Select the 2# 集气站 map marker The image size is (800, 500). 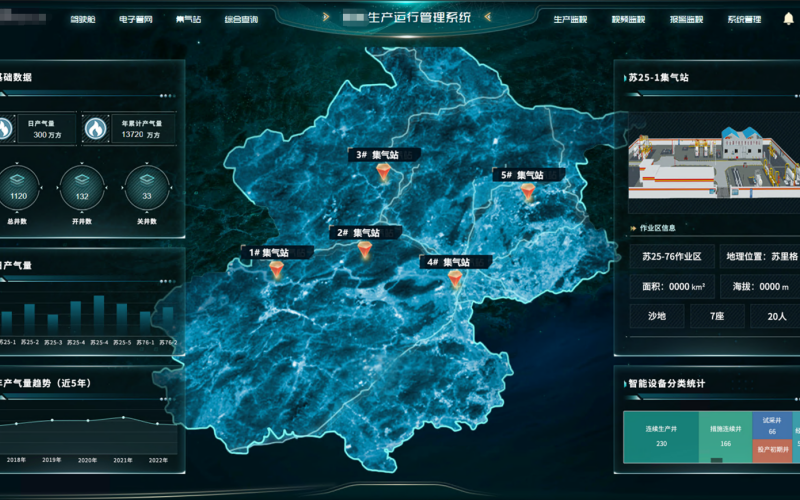[365, 250]
